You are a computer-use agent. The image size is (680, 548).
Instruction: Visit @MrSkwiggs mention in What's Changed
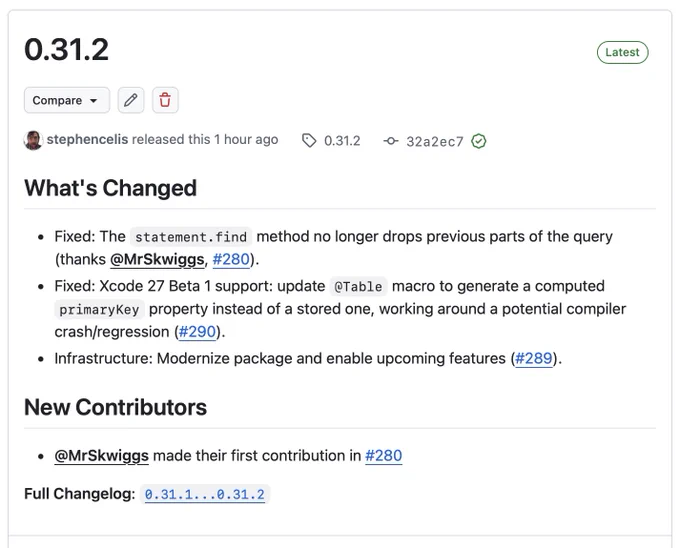tap(157, 259)
